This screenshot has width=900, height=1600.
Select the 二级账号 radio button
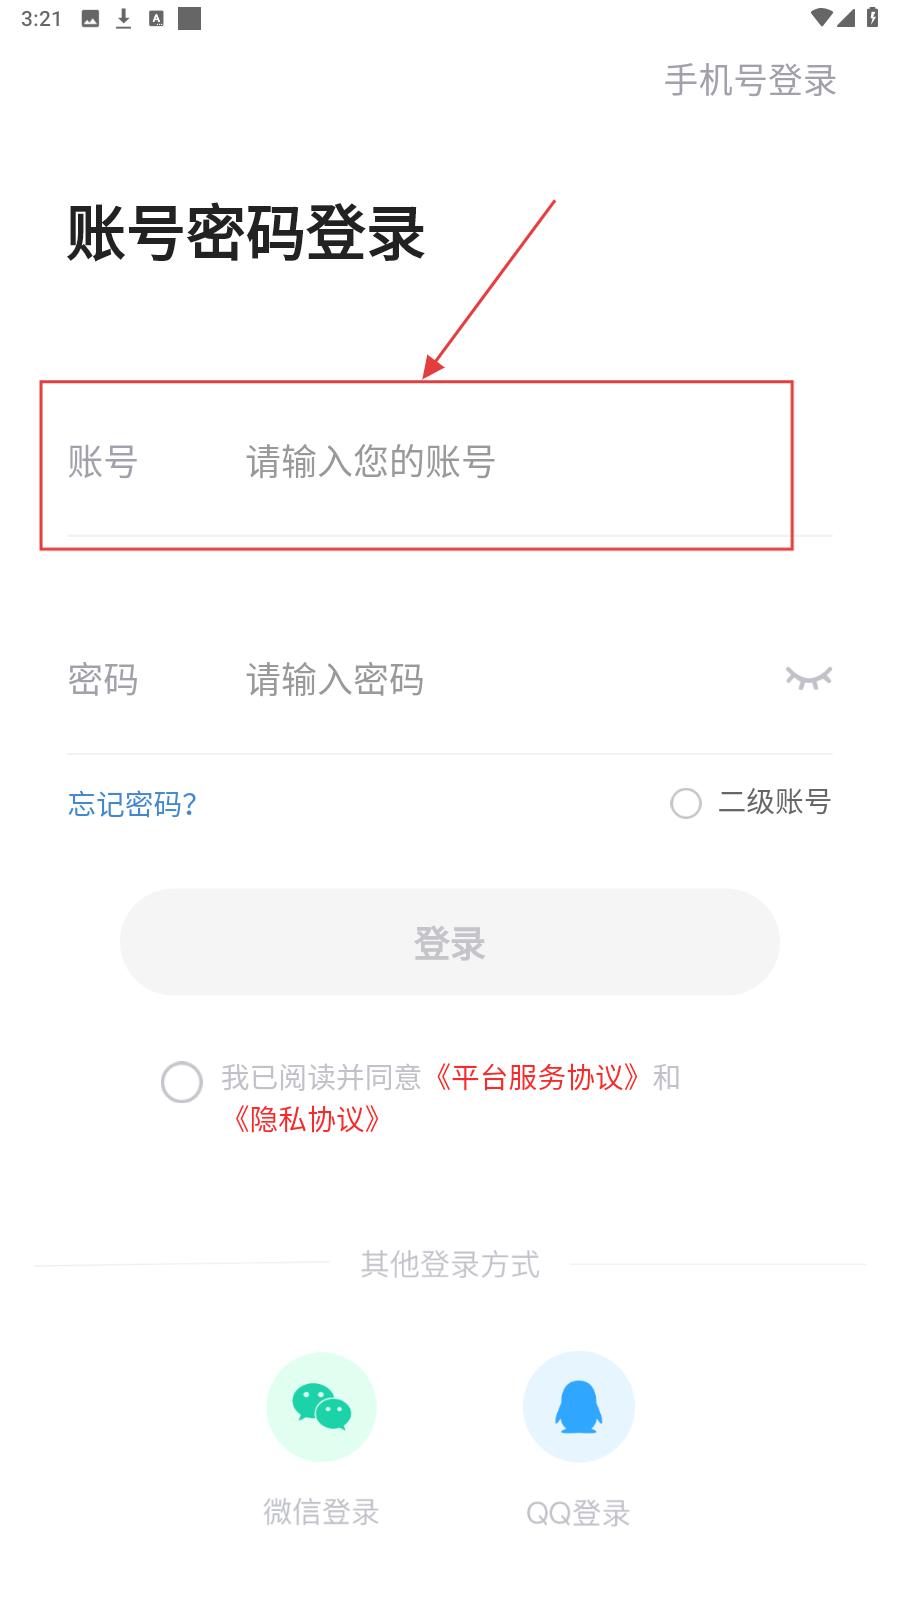(686, 803)
